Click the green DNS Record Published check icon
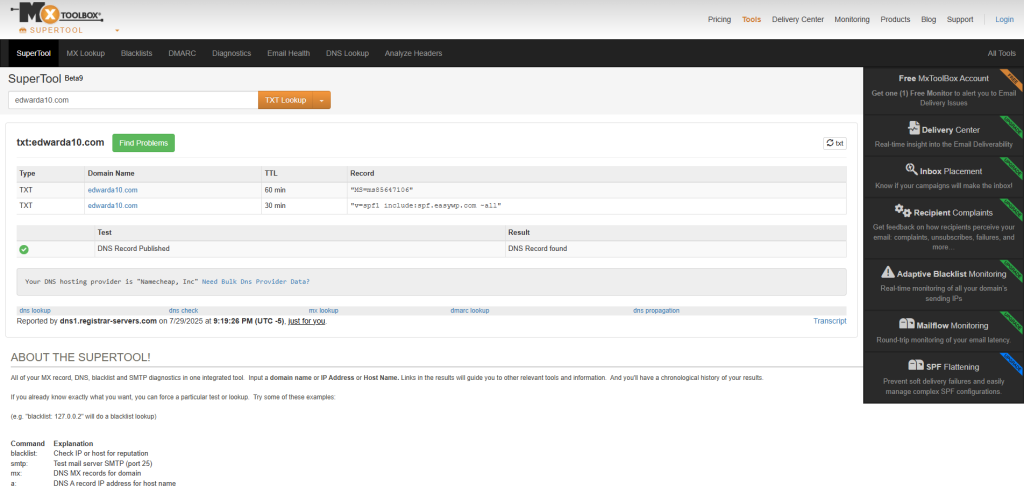 click(24, 250)
